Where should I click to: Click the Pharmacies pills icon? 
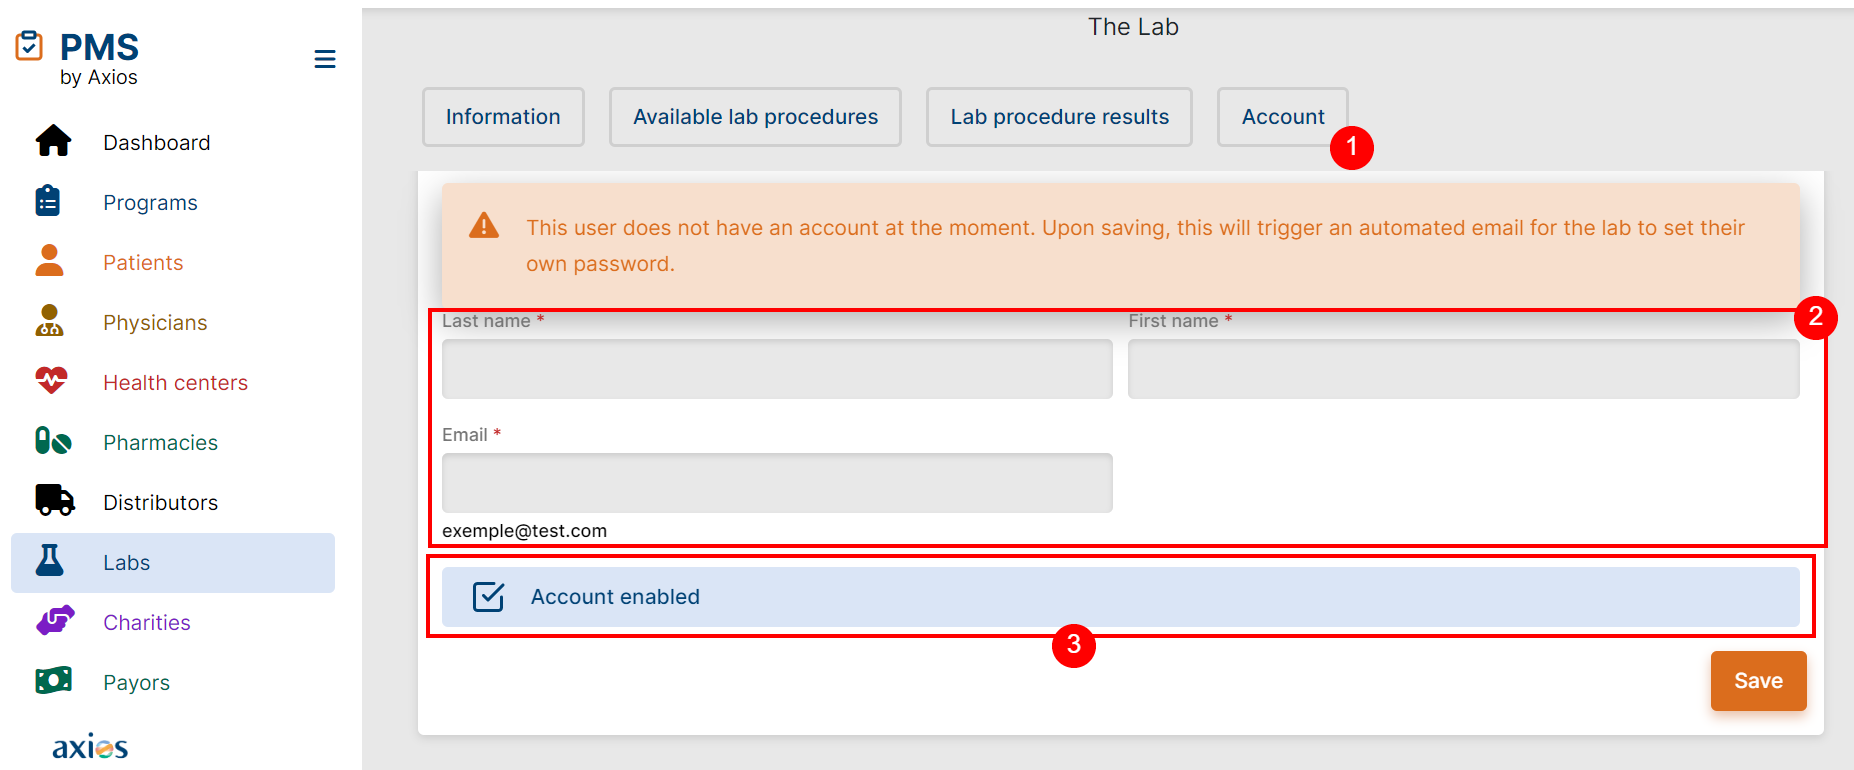[53, 441]
